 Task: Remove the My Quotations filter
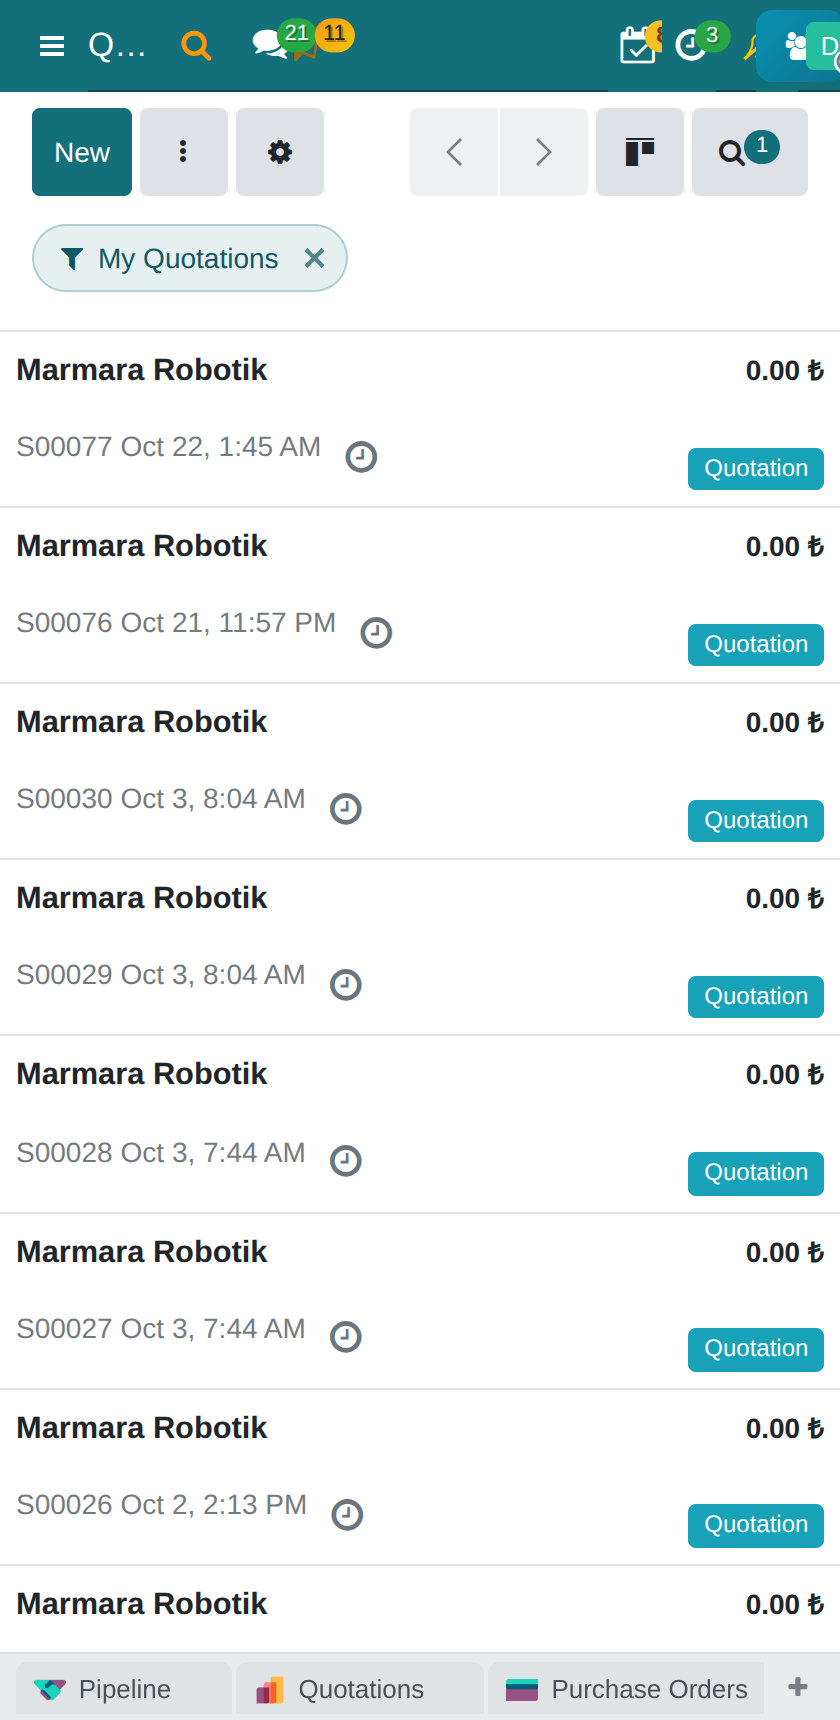pos(314,259)
